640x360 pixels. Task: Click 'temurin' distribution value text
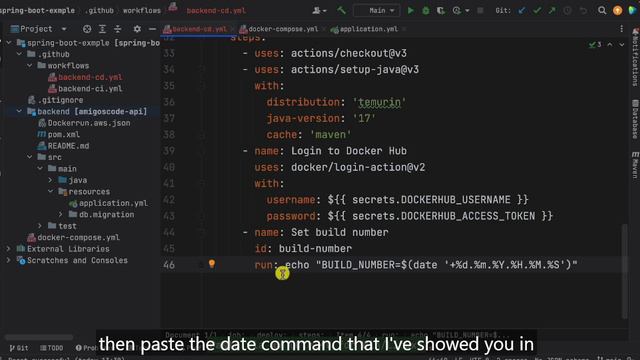click(x=379, y=102)
